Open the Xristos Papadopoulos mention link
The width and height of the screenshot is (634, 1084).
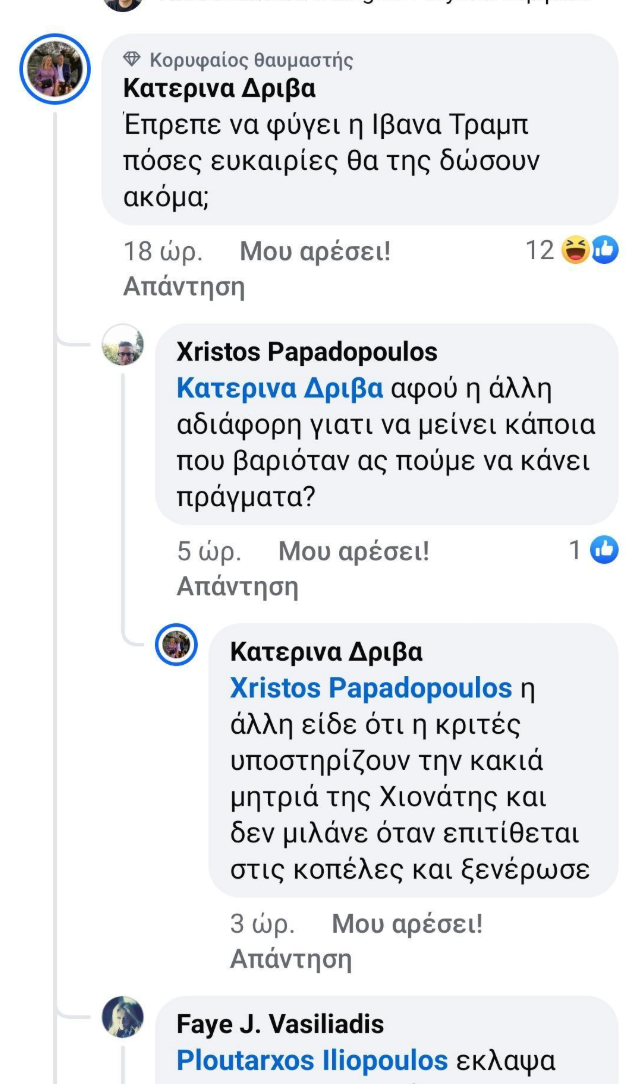click(x=370, y=688)
